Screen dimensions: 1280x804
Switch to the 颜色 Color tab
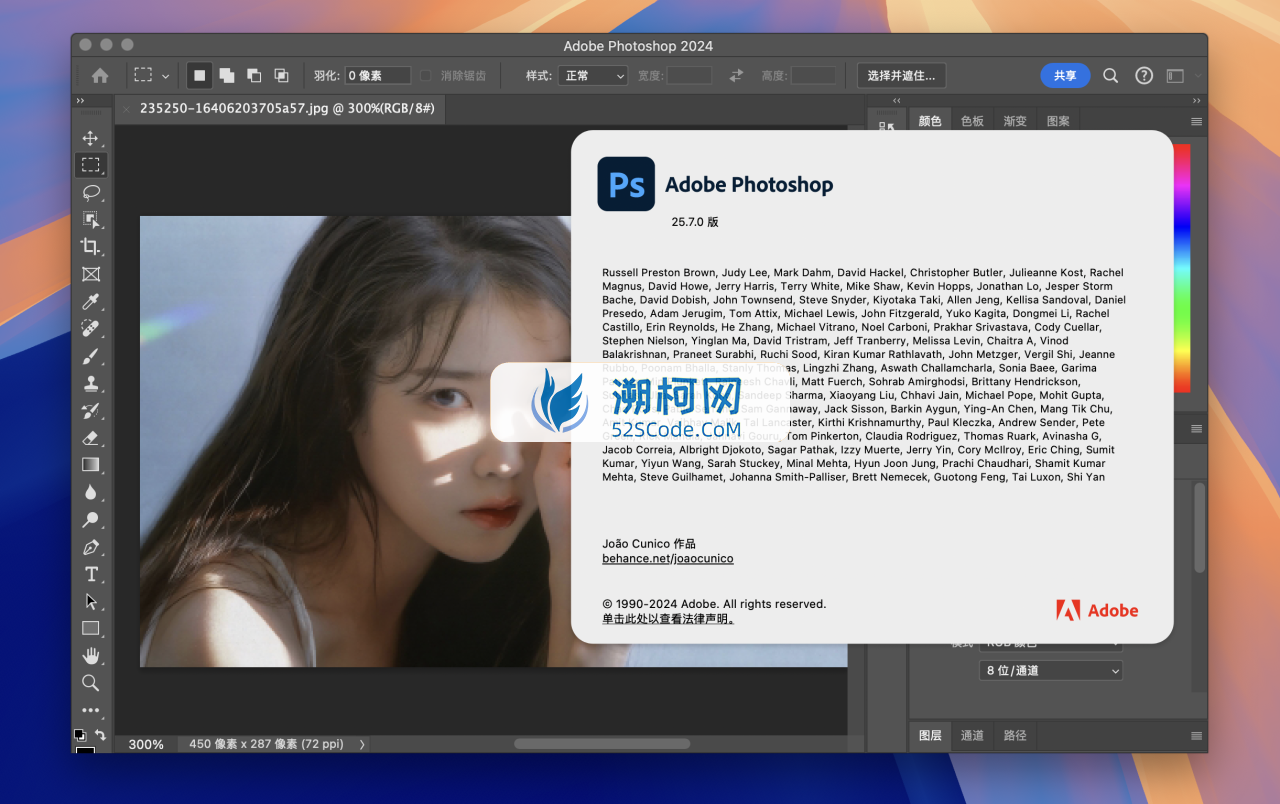tap(930, 121)
